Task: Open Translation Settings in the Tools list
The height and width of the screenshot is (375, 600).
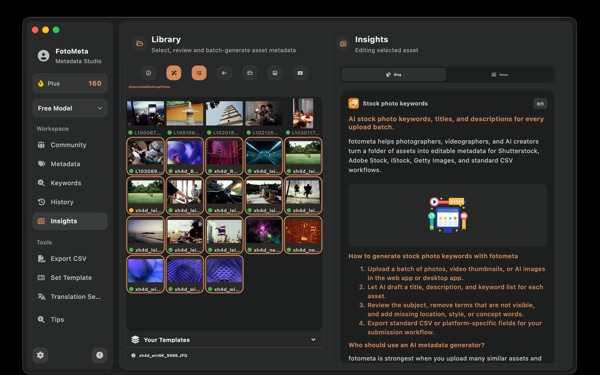Action: pos(70,297)
